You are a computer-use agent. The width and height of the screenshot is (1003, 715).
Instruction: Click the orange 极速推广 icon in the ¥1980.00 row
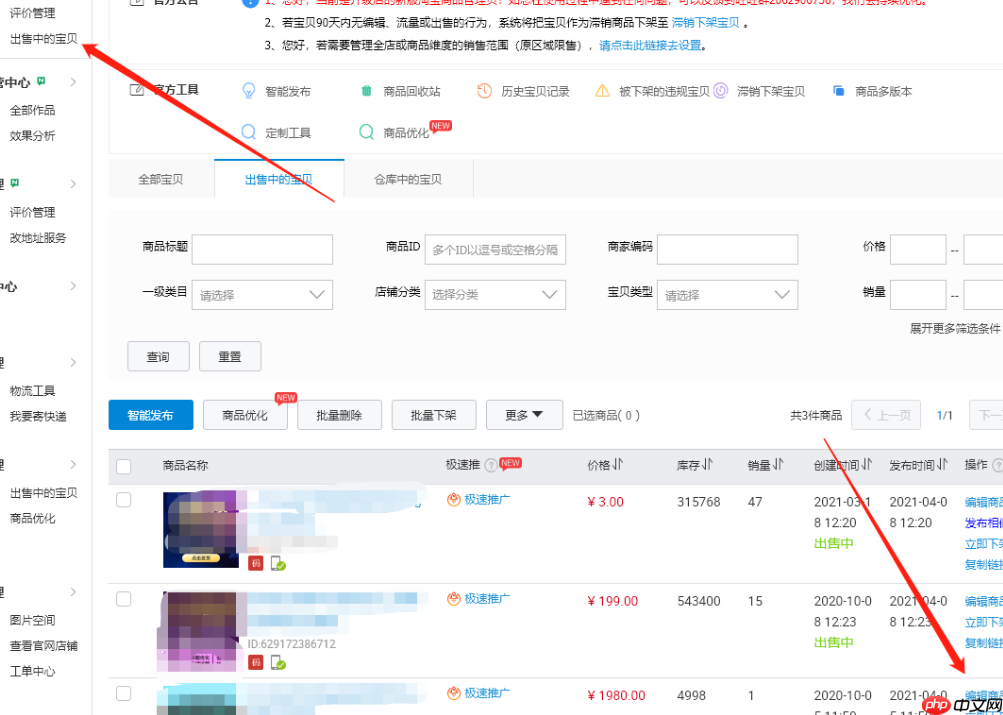click(x=454, y=693)
